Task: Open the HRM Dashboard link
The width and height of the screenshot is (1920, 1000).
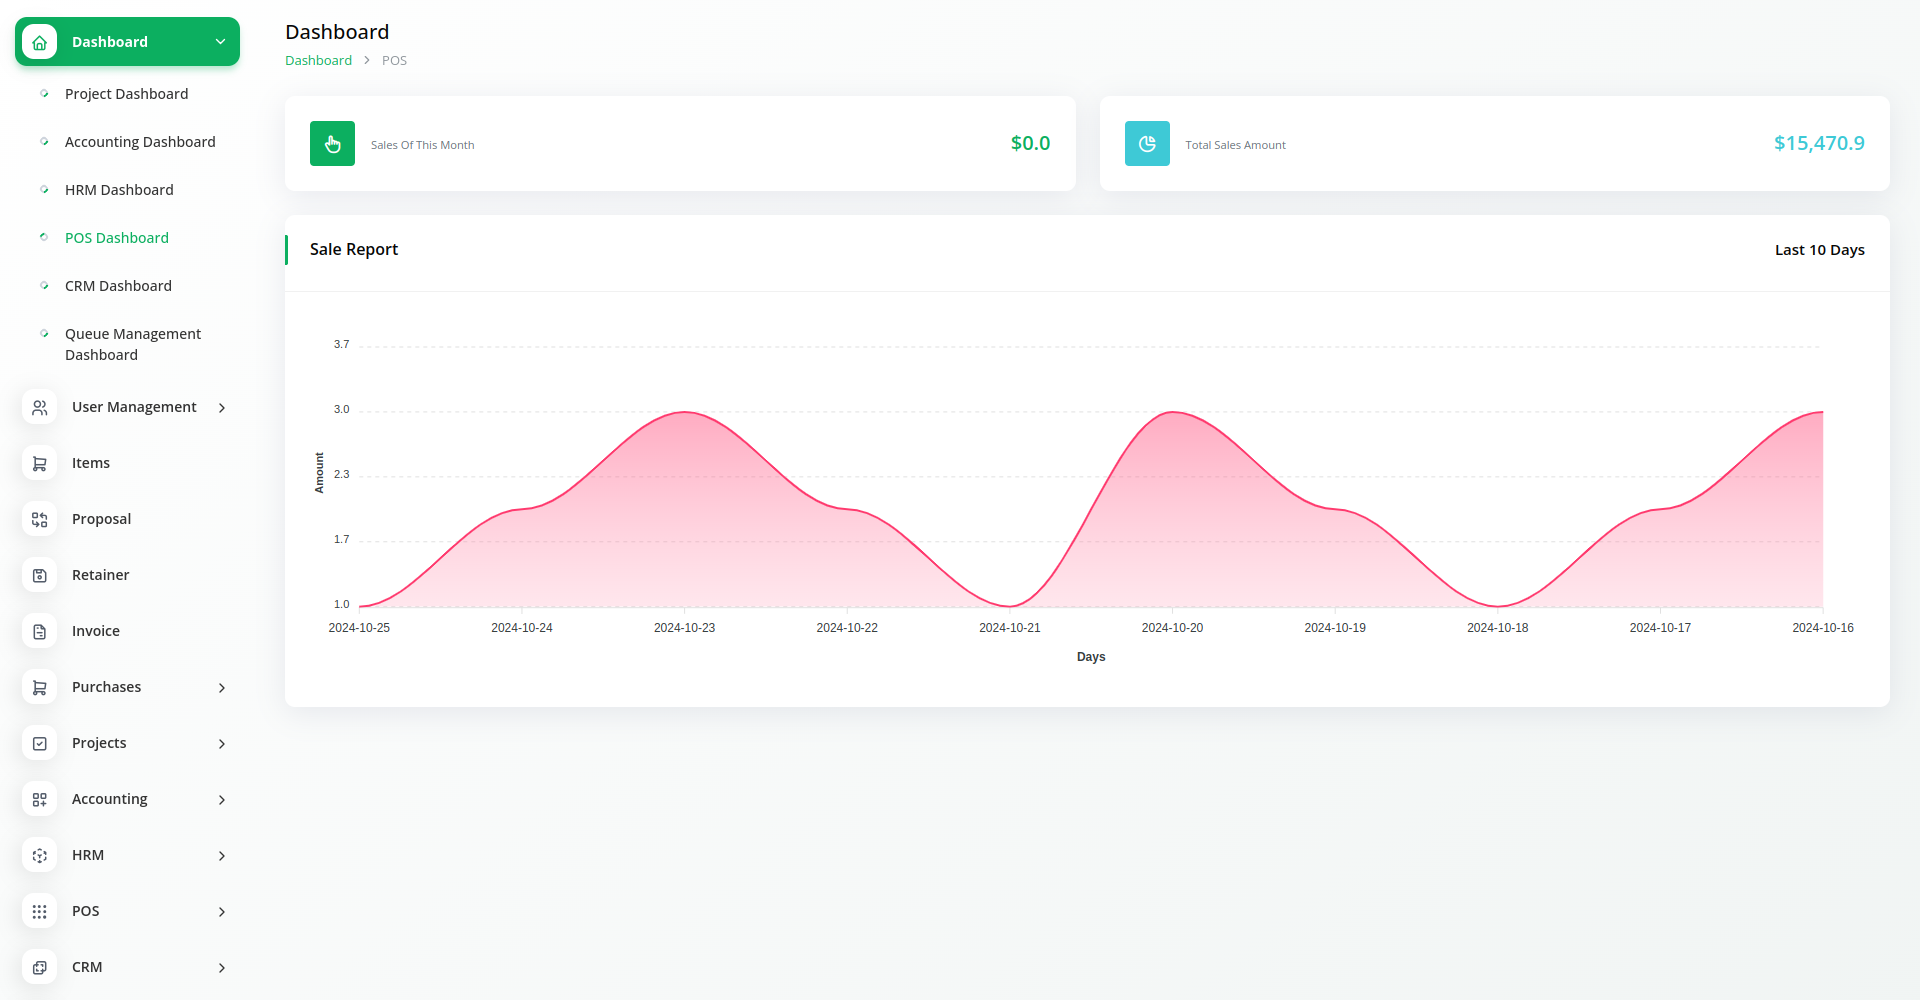Action: point(119,190)
